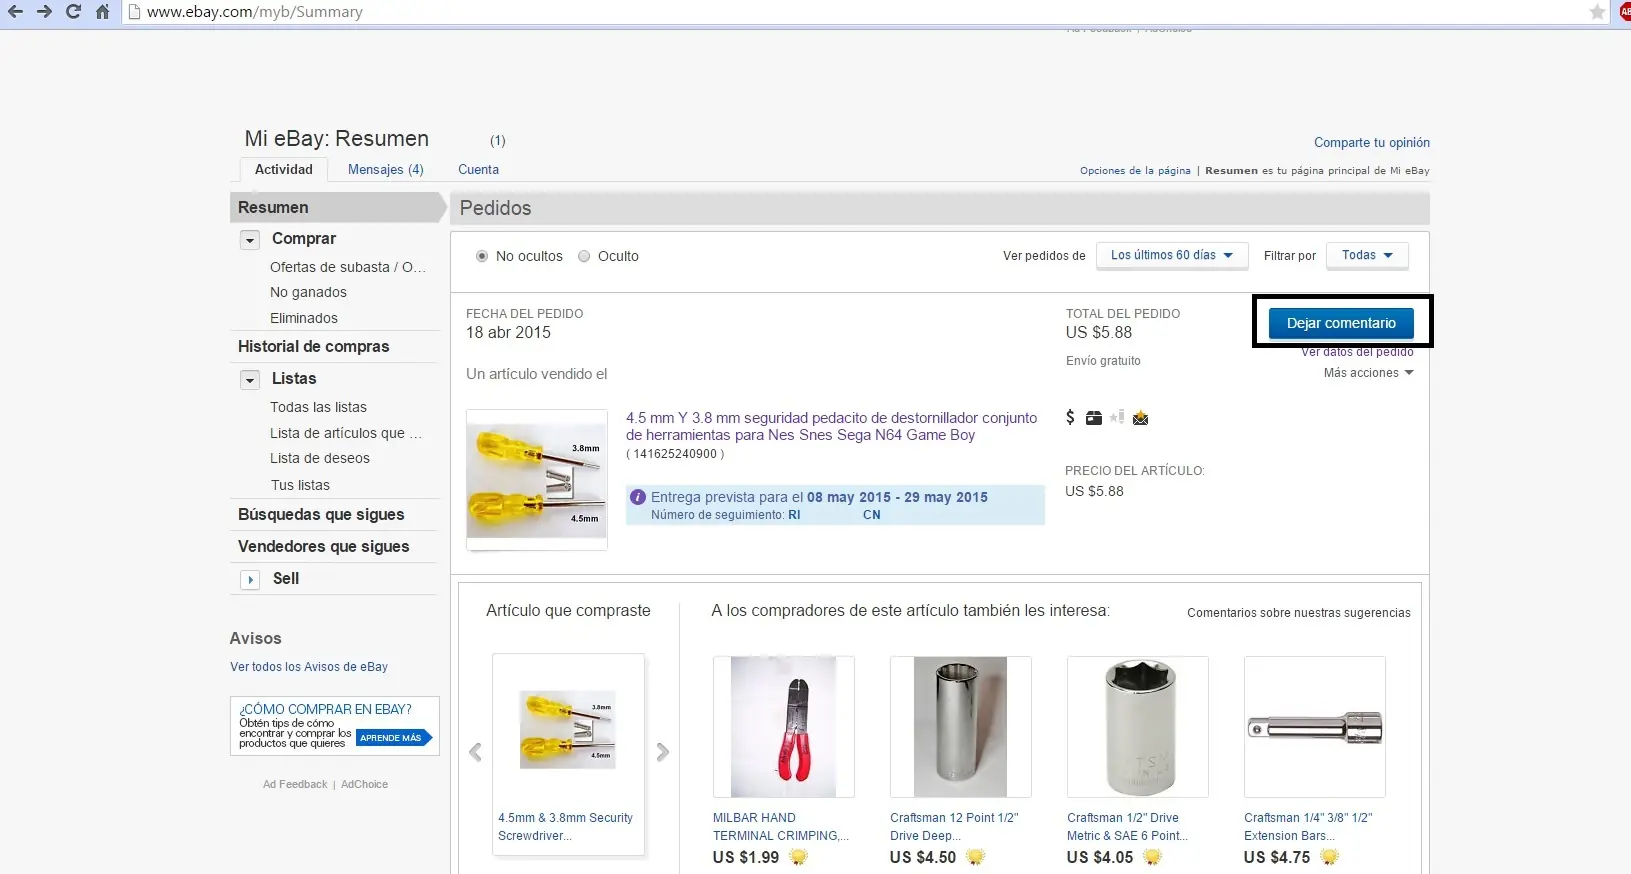This screenshot has height=874, width=1631.
Task: Open the Cuenta tab
Action: 478,170
